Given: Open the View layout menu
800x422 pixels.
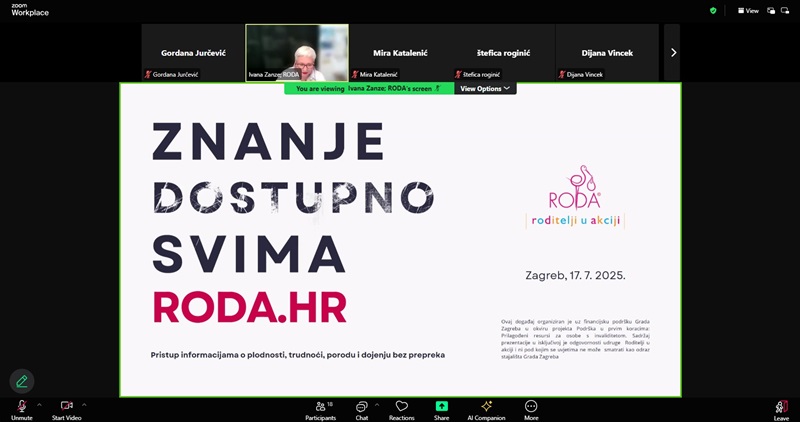Looking at the screenshot, I should tap(748, 10).
